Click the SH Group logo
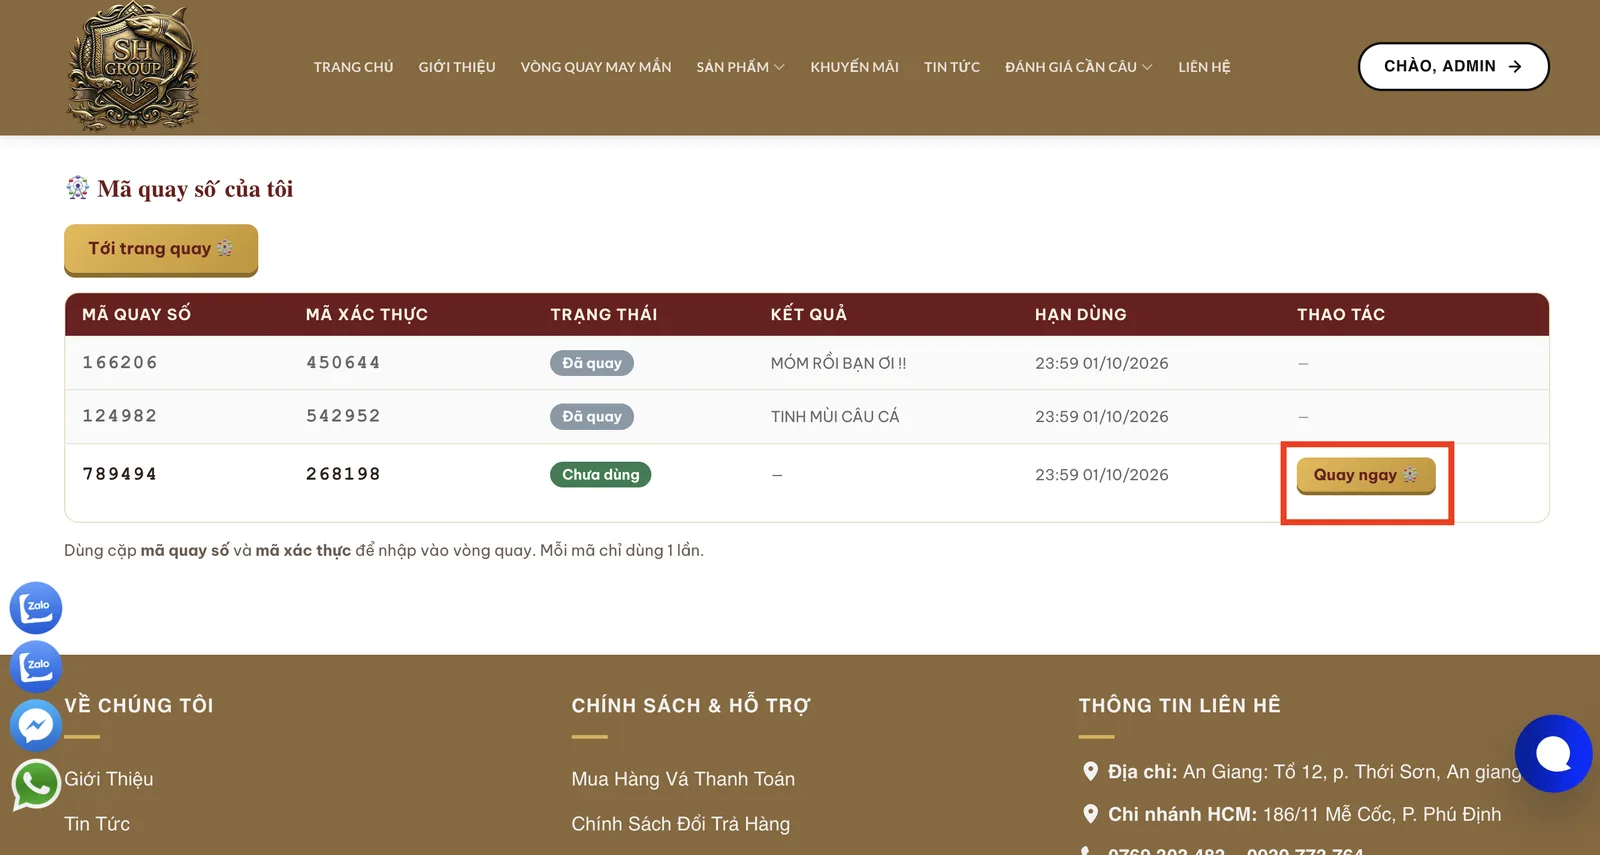 pyautogui.click(x=133, y=66)
